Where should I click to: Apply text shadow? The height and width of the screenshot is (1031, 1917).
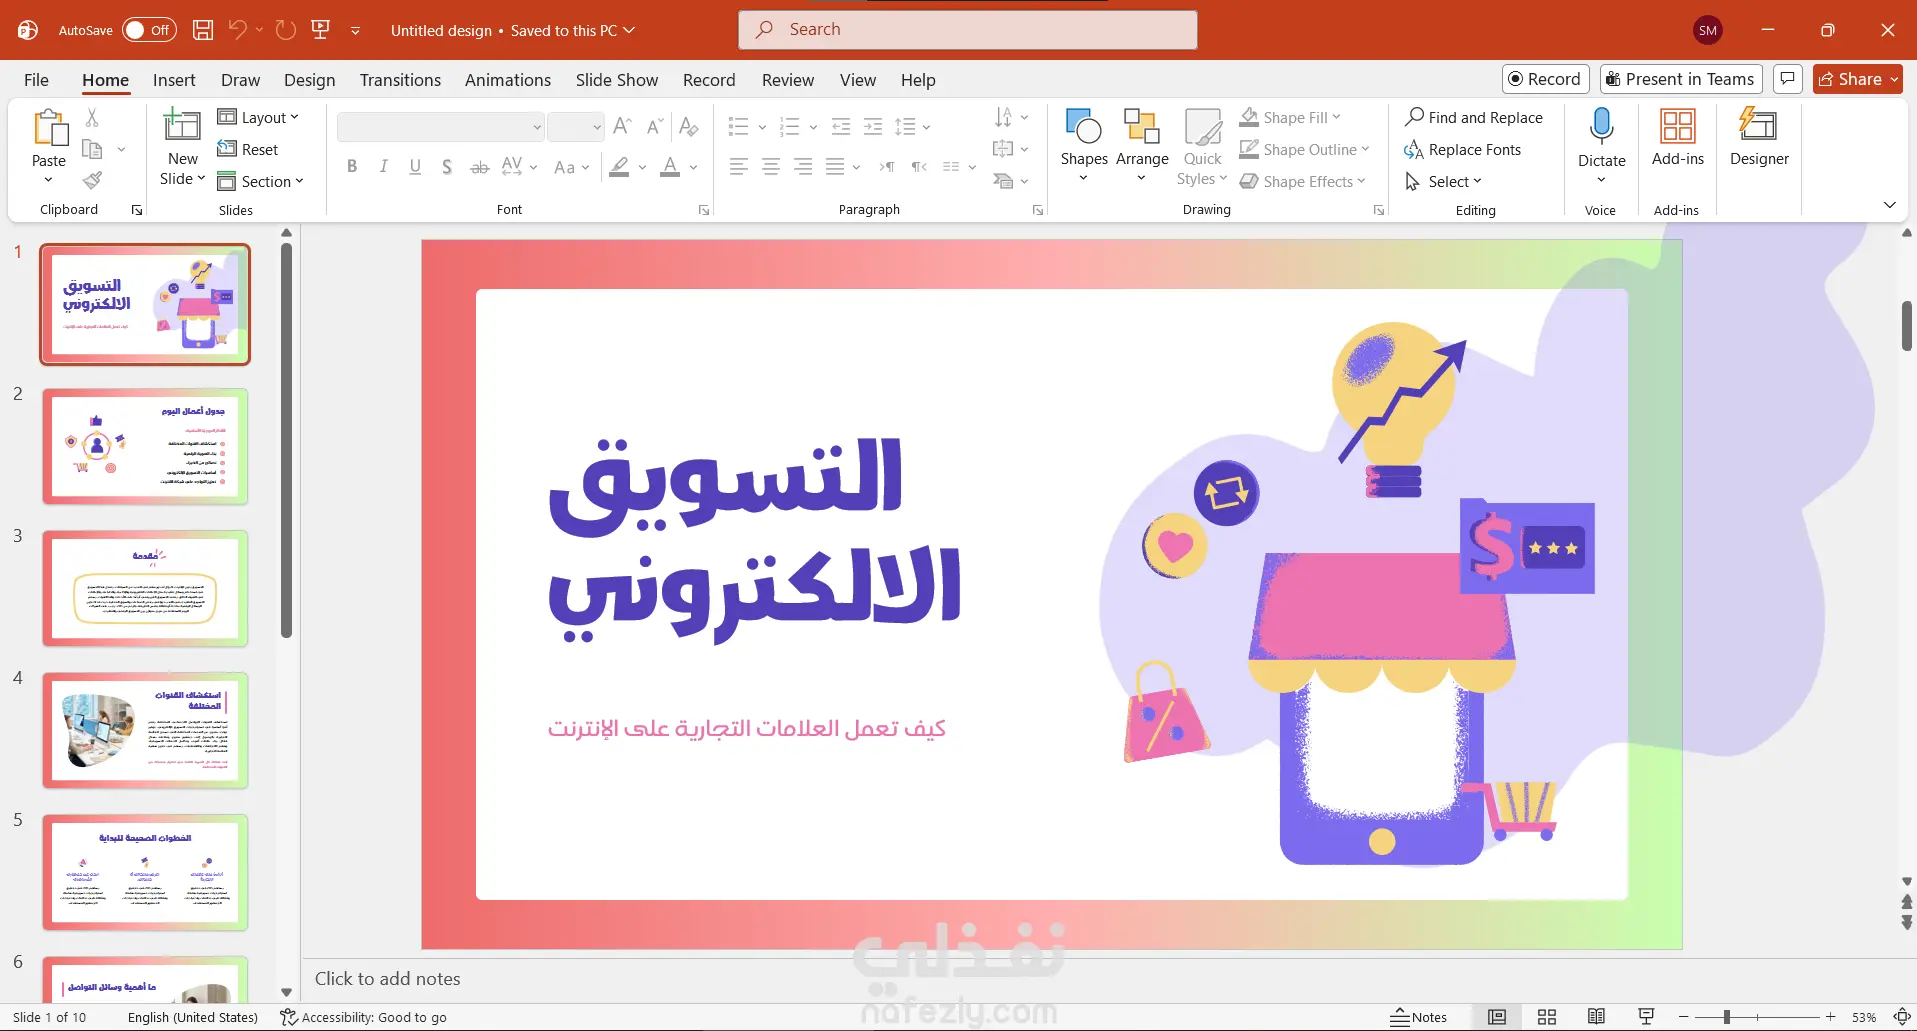[447, 167]
